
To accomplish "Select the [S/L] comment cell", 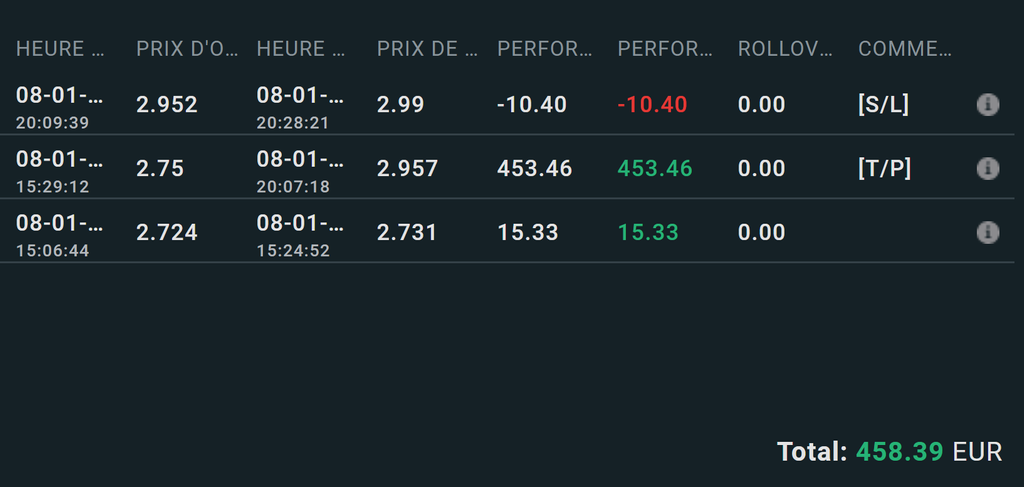I will [x=883, y=104].
